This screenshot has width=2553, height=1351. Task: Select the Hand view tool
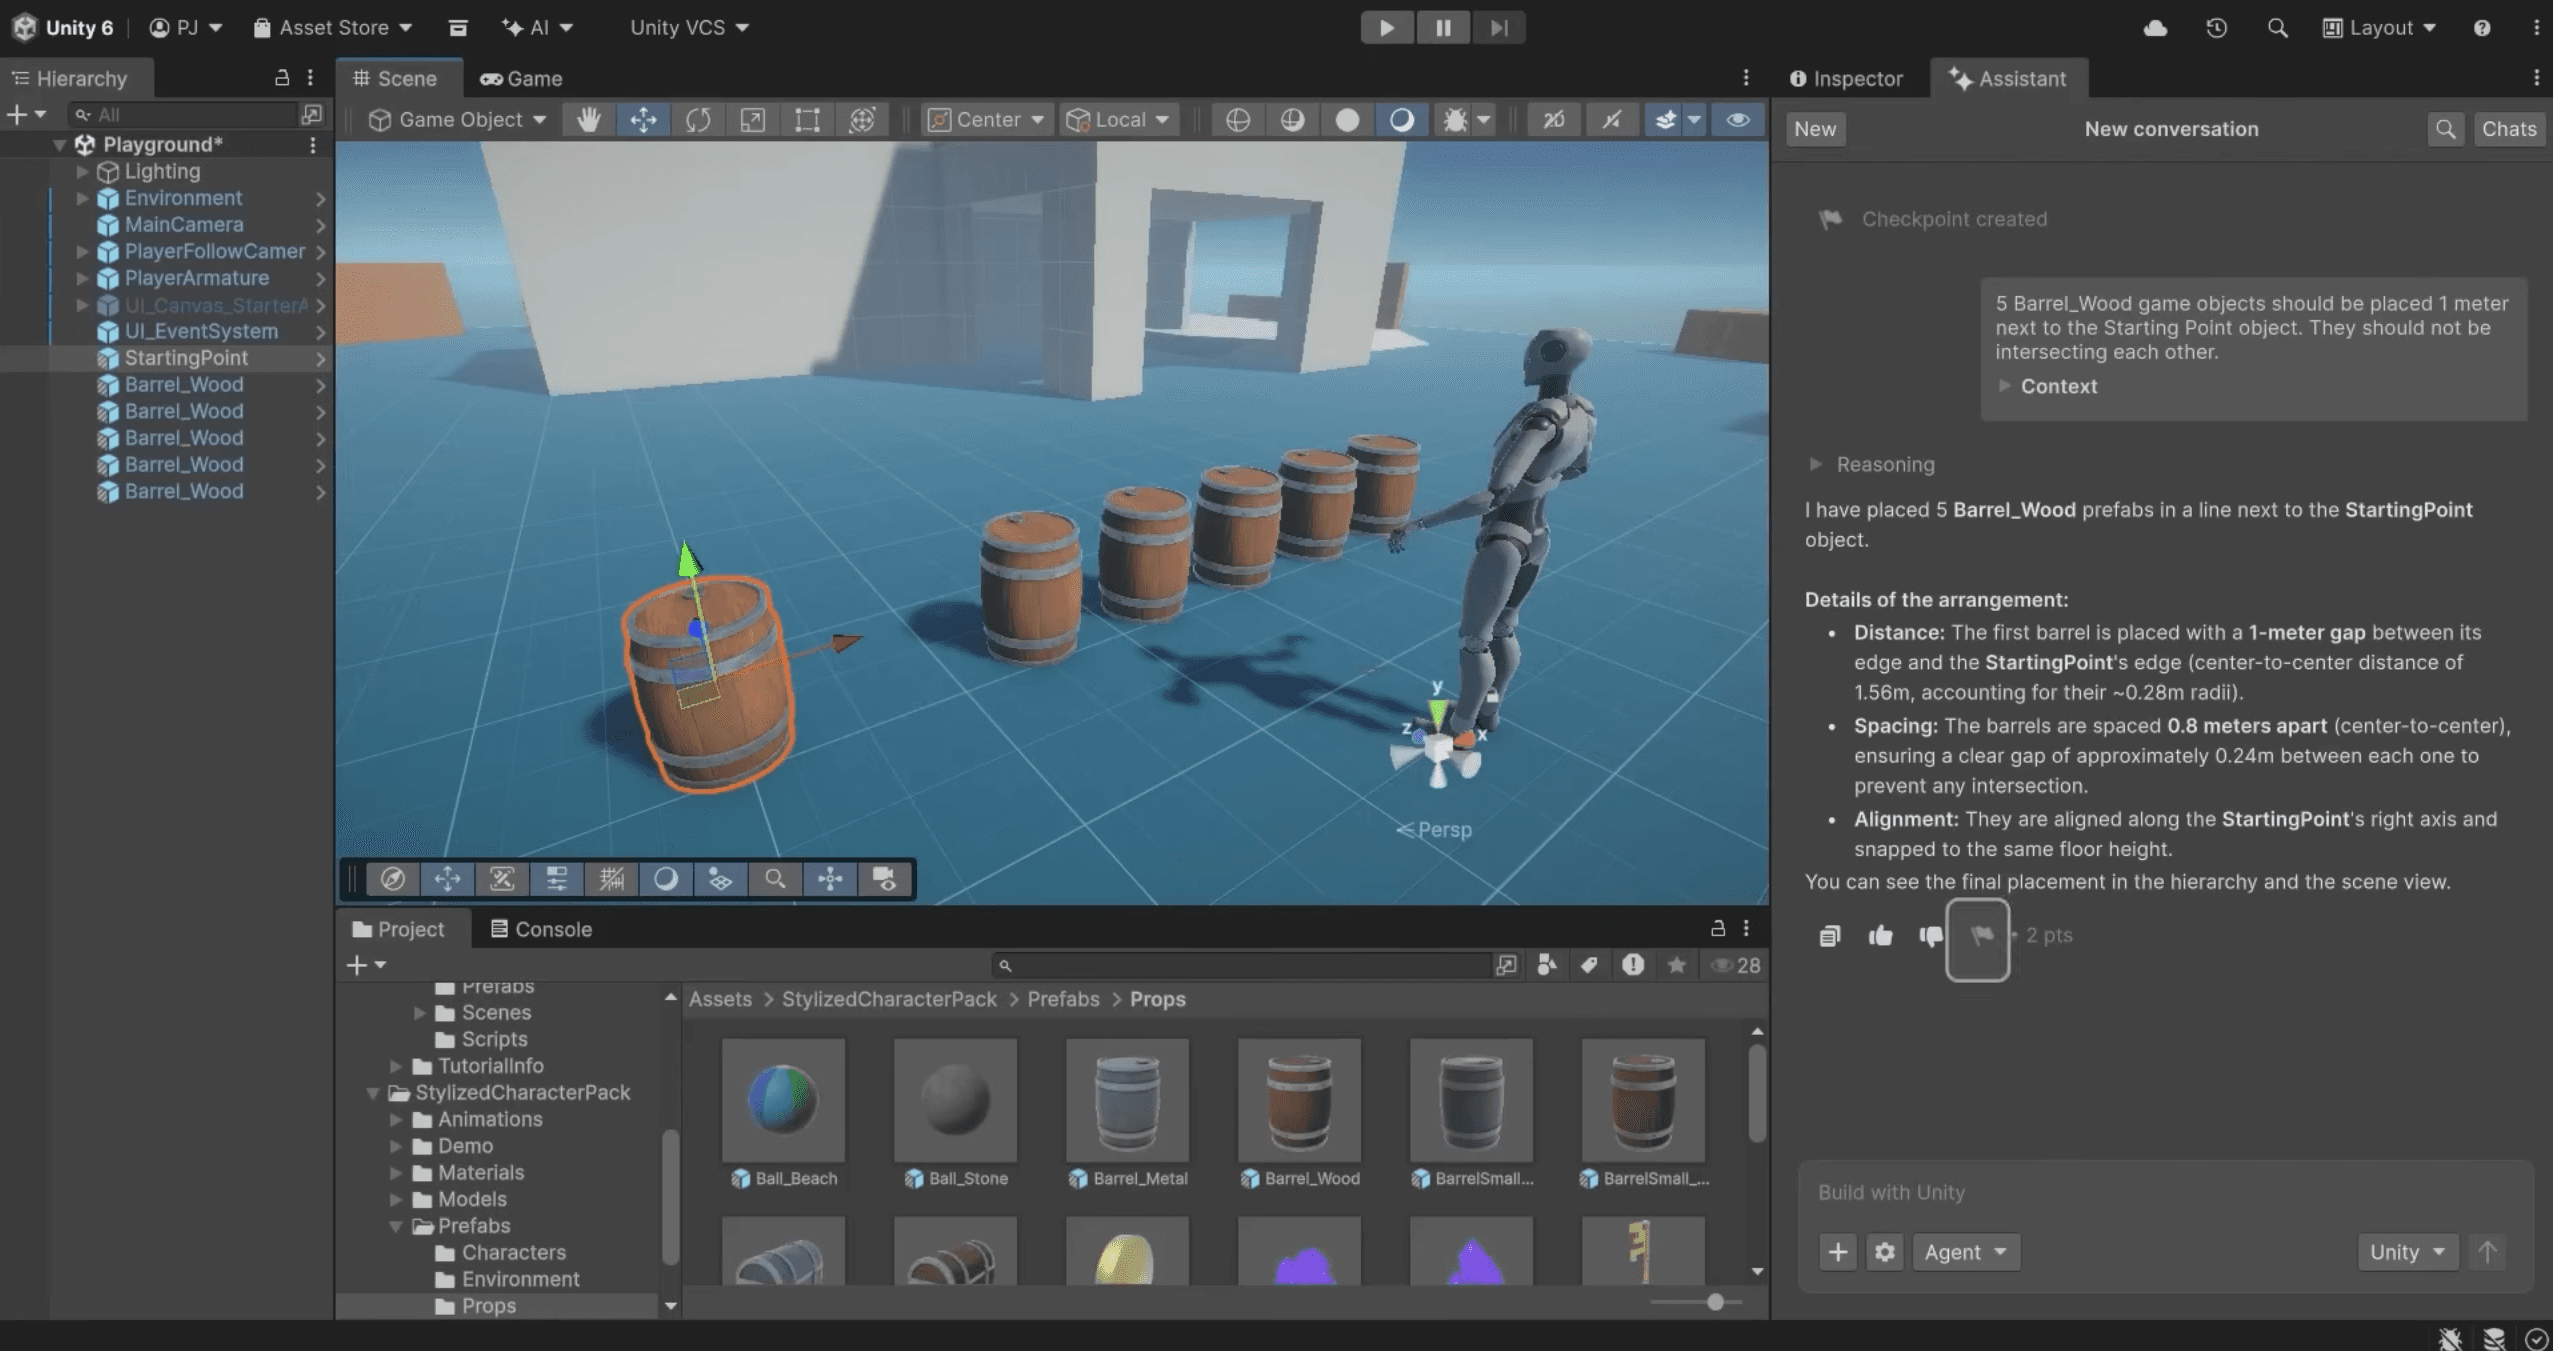[589, 120]
